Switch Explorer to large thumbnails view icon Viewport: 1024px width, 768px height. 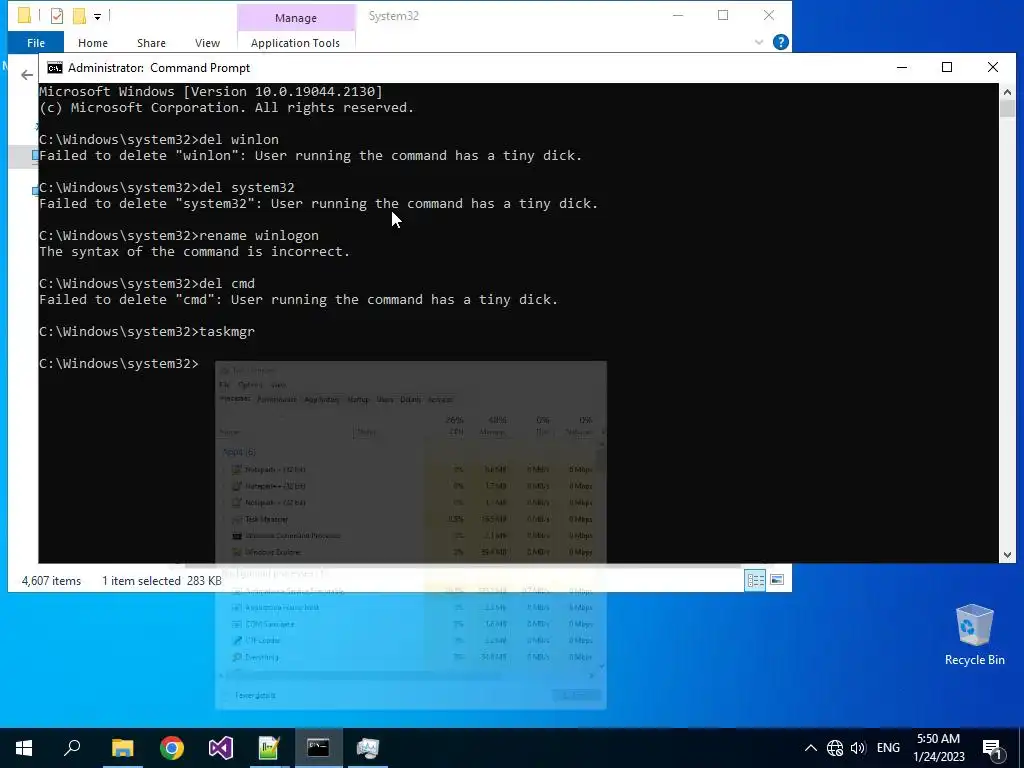(x=777, y=580)
